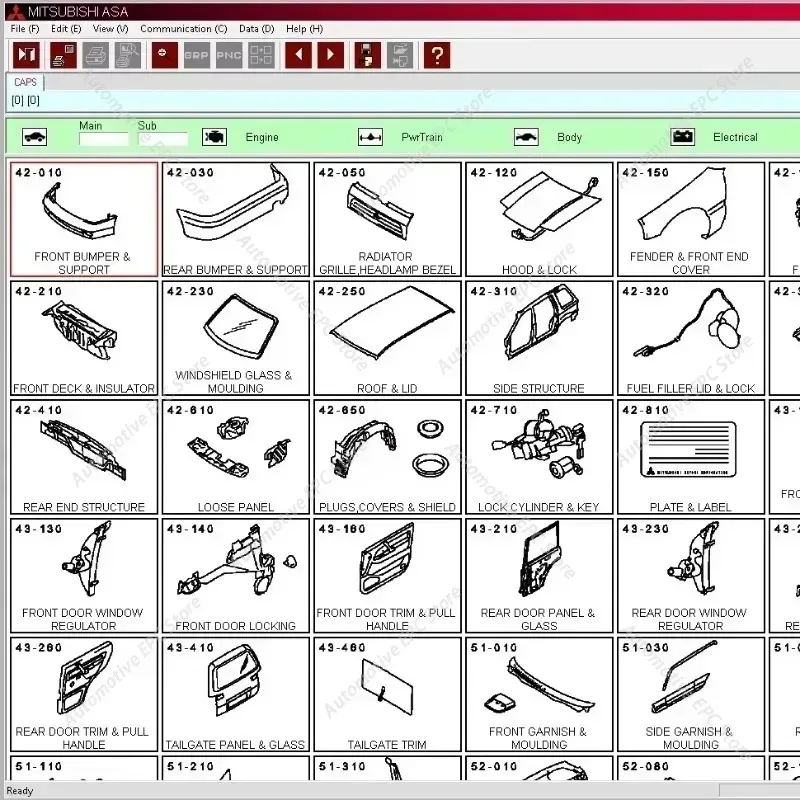Select the CAPS tab

point(25,82)
